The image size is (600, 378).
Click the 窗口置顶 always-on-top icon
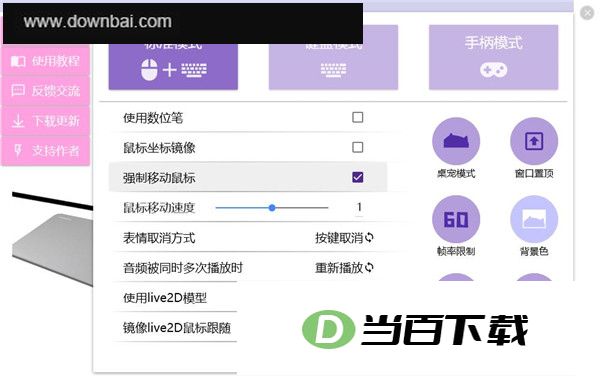[534, 141]
